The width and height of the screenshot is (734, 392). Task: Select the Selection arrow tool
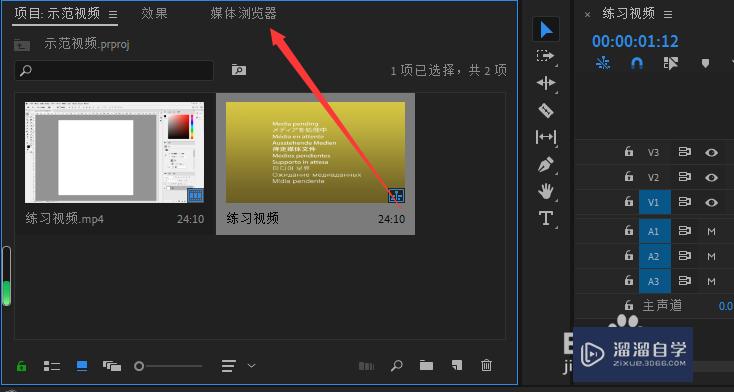tap(546, 30)
